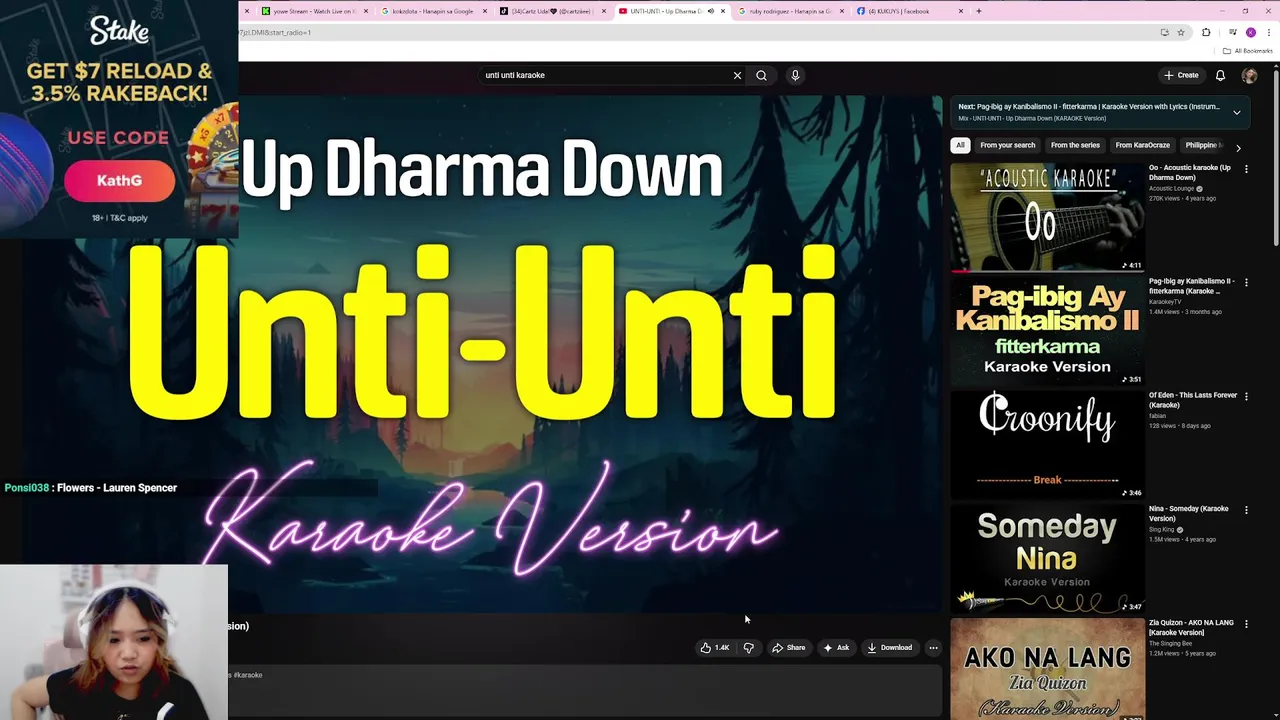Open 'Oo - Acoustic karaoke (Up Dharma Down)' title
This screenshot has width=1280, height=720.
click(1190, 173)
